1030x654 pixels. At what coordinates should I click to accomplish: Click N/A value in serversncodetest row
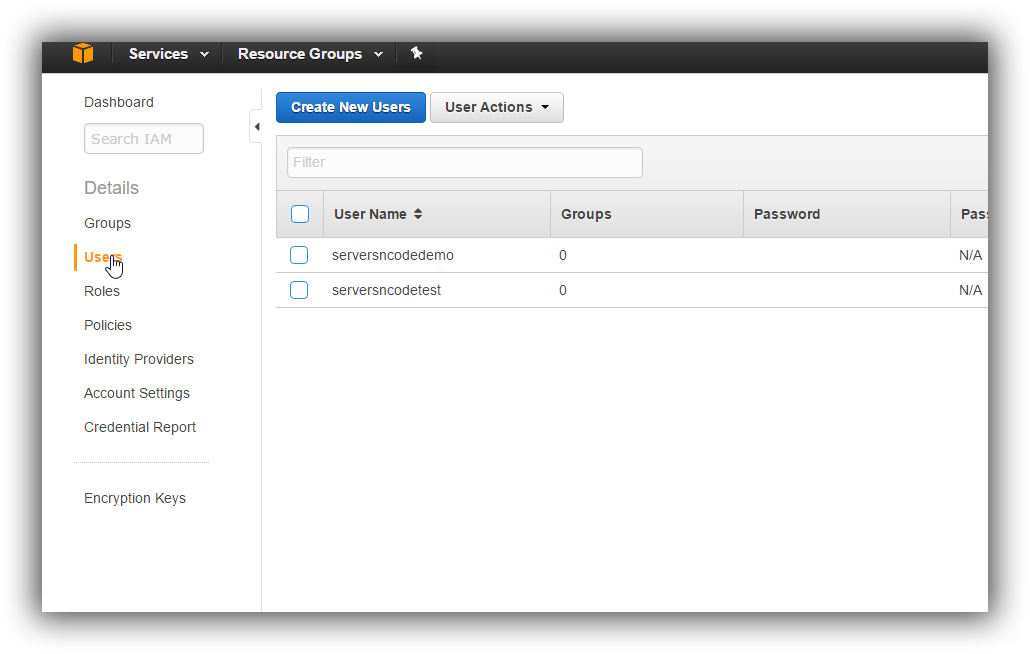click(x=970, y=290)
